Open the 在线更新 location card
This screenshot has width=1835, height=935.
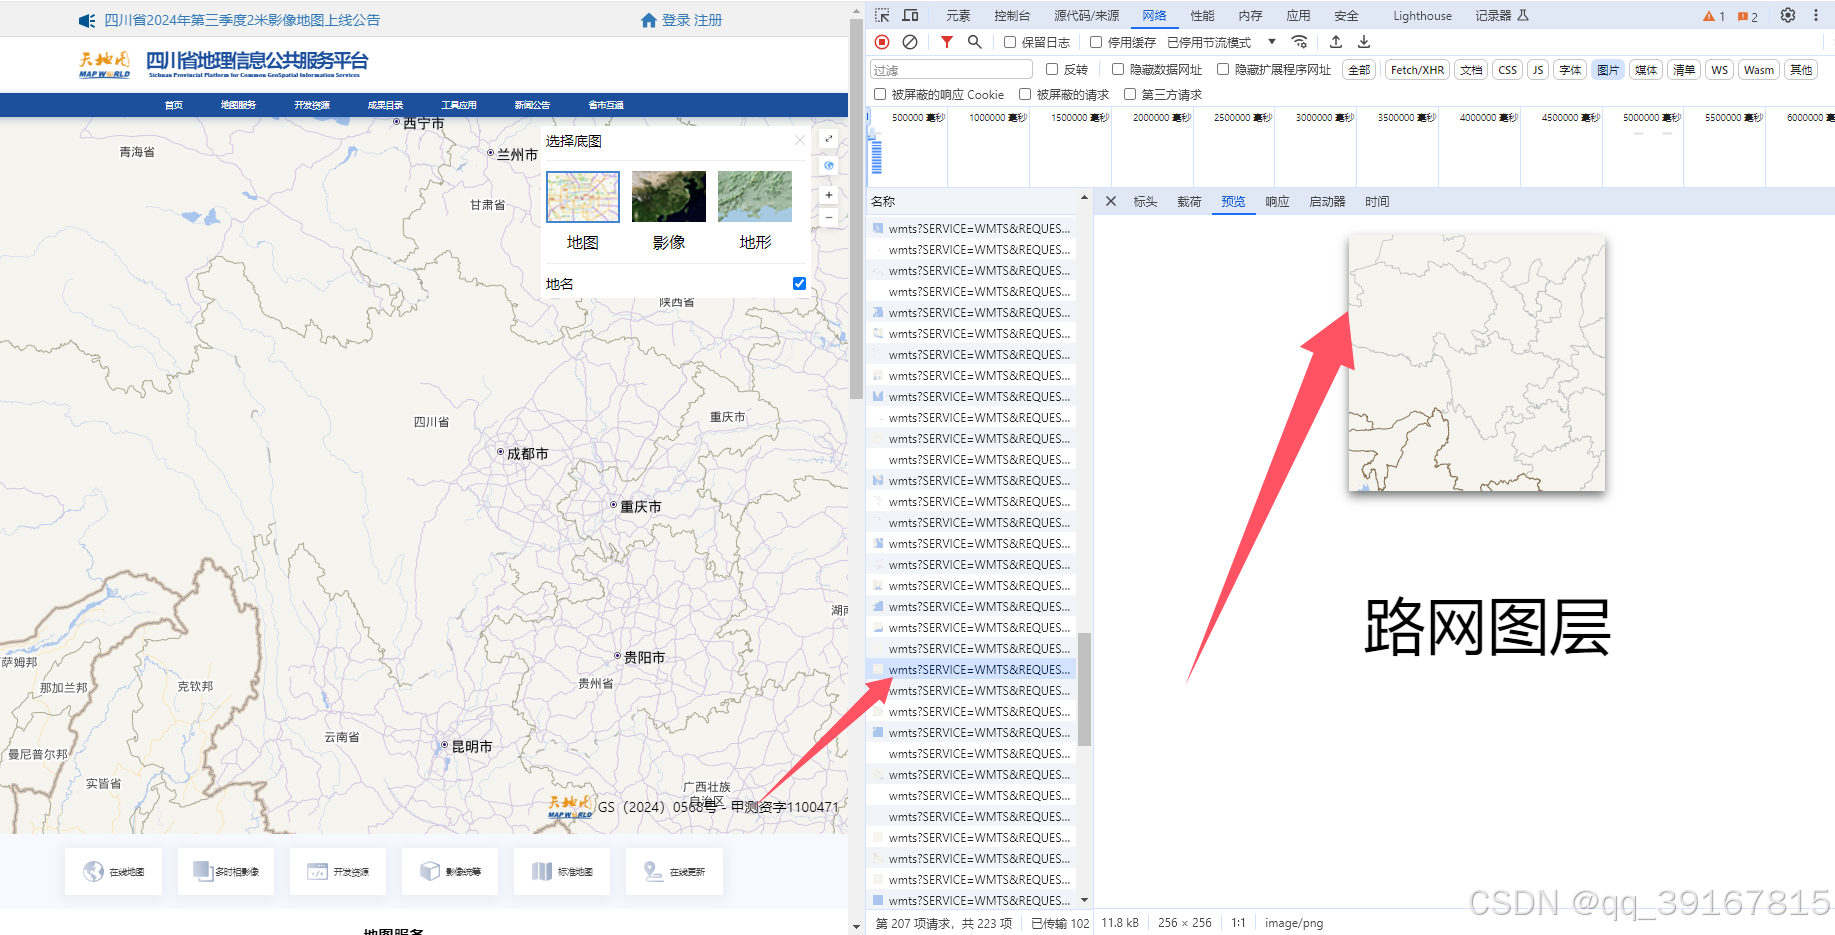click(x=674, y=871)
